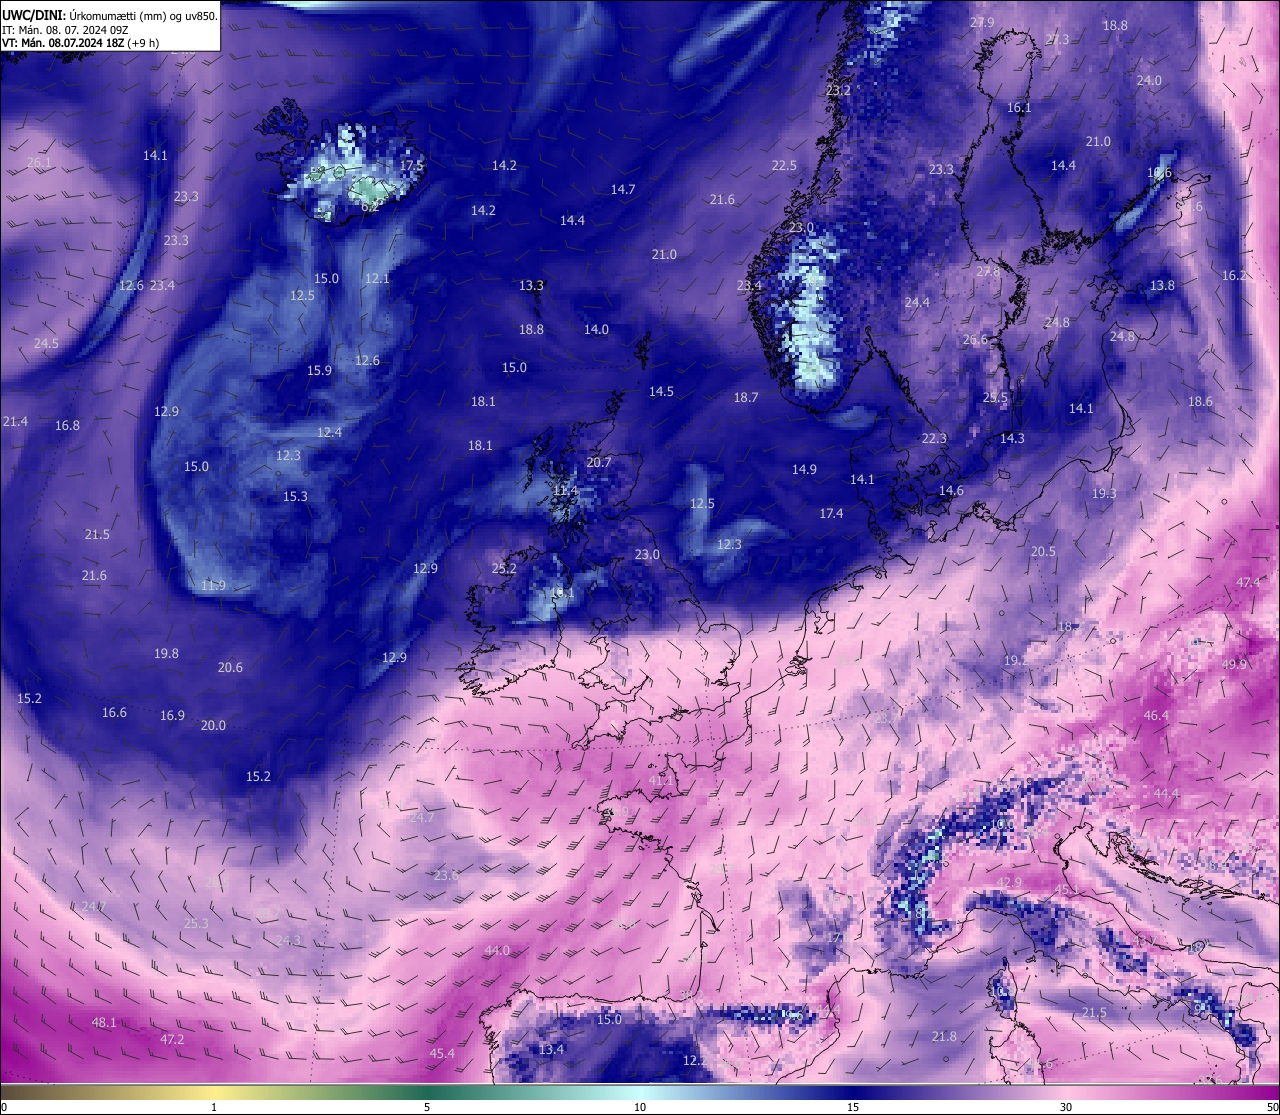Click the 20.5 value over Germany
1280x1115 pixels.
[x=1043, y=551]
